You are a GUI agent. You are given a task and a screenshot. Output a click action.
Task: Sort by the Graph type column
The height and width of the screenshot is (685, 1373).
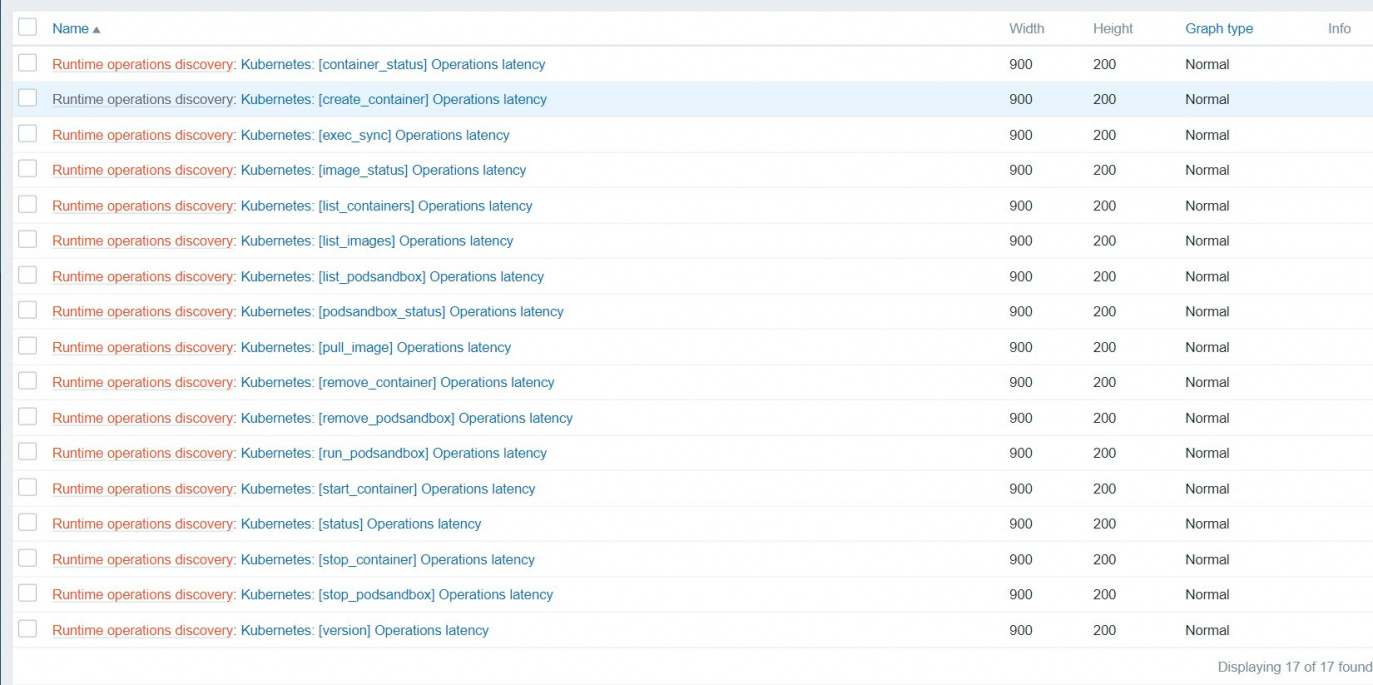point(1218,29)
